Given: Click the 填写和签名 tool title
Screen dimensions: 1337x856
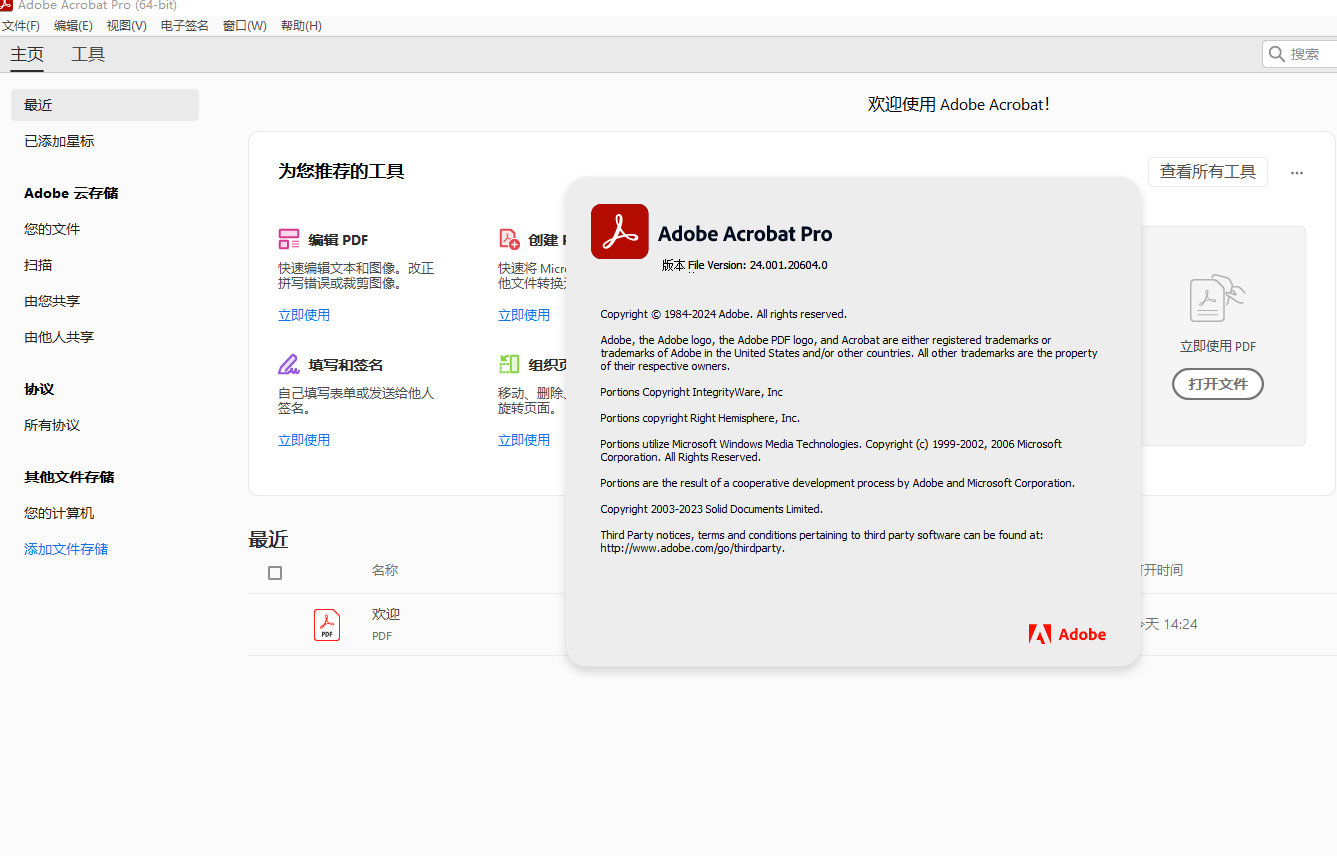Looking at the screenshot, I should [346, 365].
